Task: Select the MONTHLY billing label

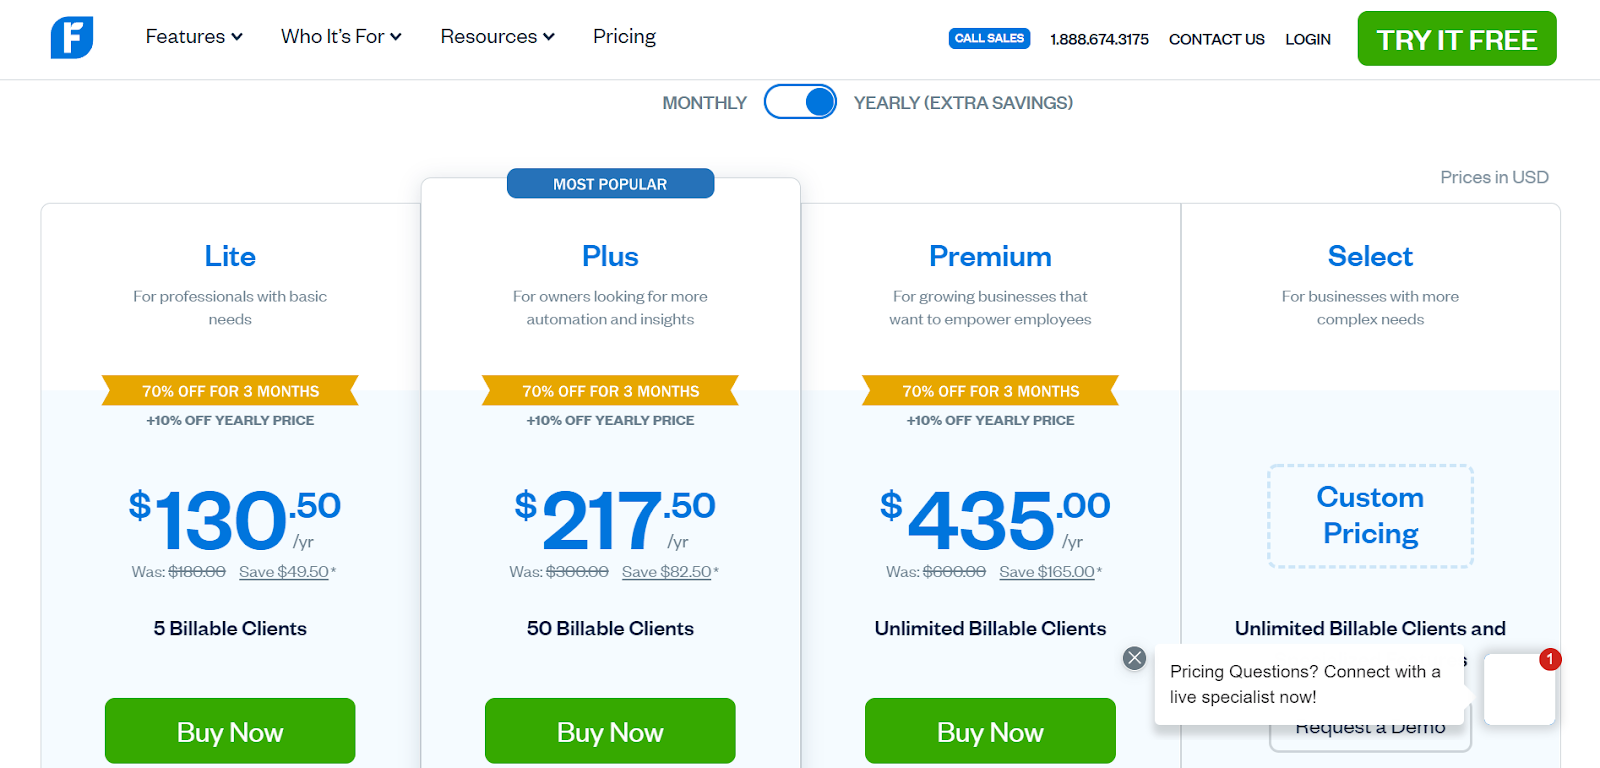Action: 704,103
